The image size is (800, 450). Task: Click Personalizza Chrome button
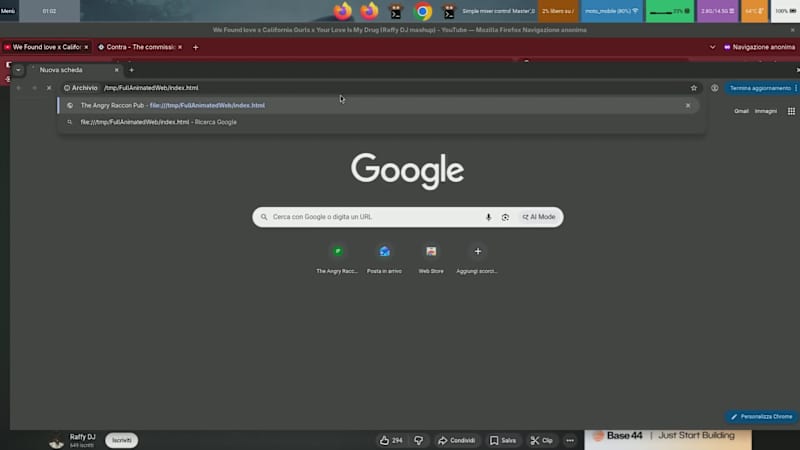point(761,416)
